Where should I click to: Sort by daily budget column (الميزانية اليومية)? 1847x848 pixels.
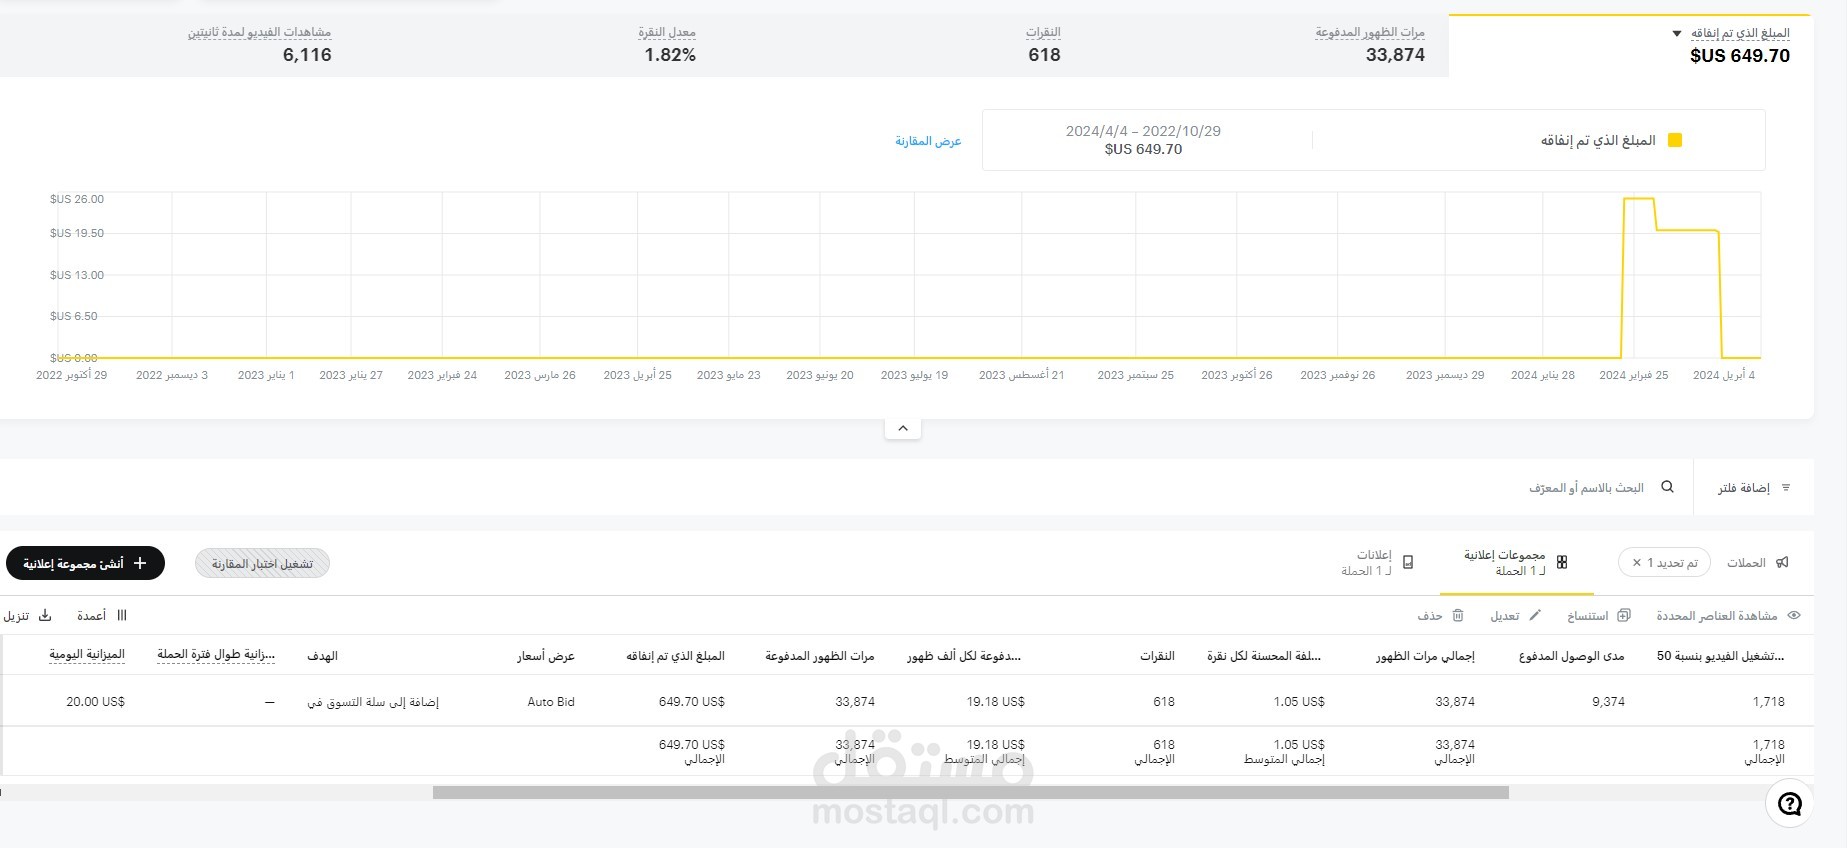(87, 654)
